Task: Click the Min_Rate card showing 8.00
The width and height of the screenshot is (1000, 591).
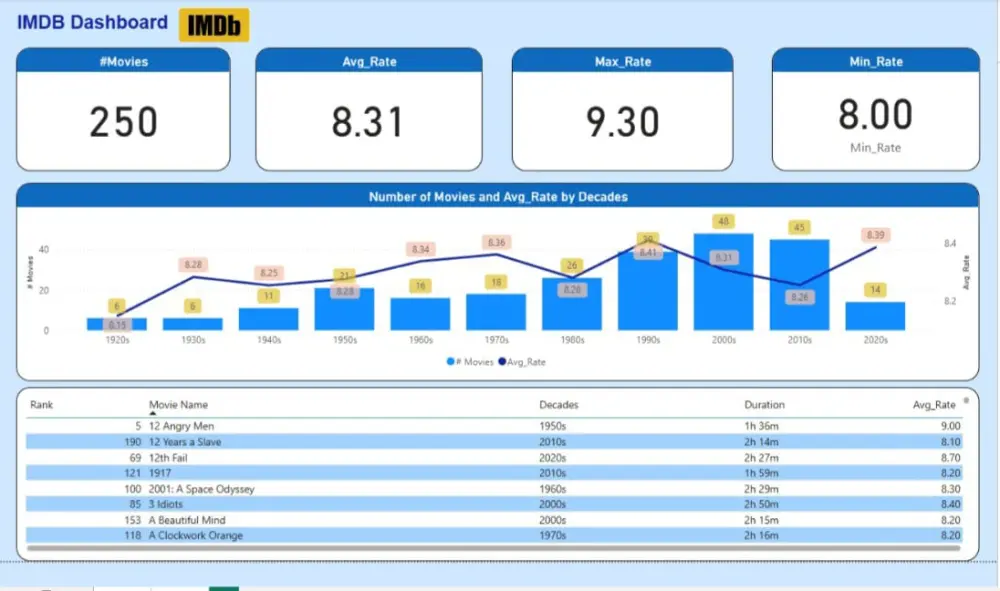Action: pos(876,108)
